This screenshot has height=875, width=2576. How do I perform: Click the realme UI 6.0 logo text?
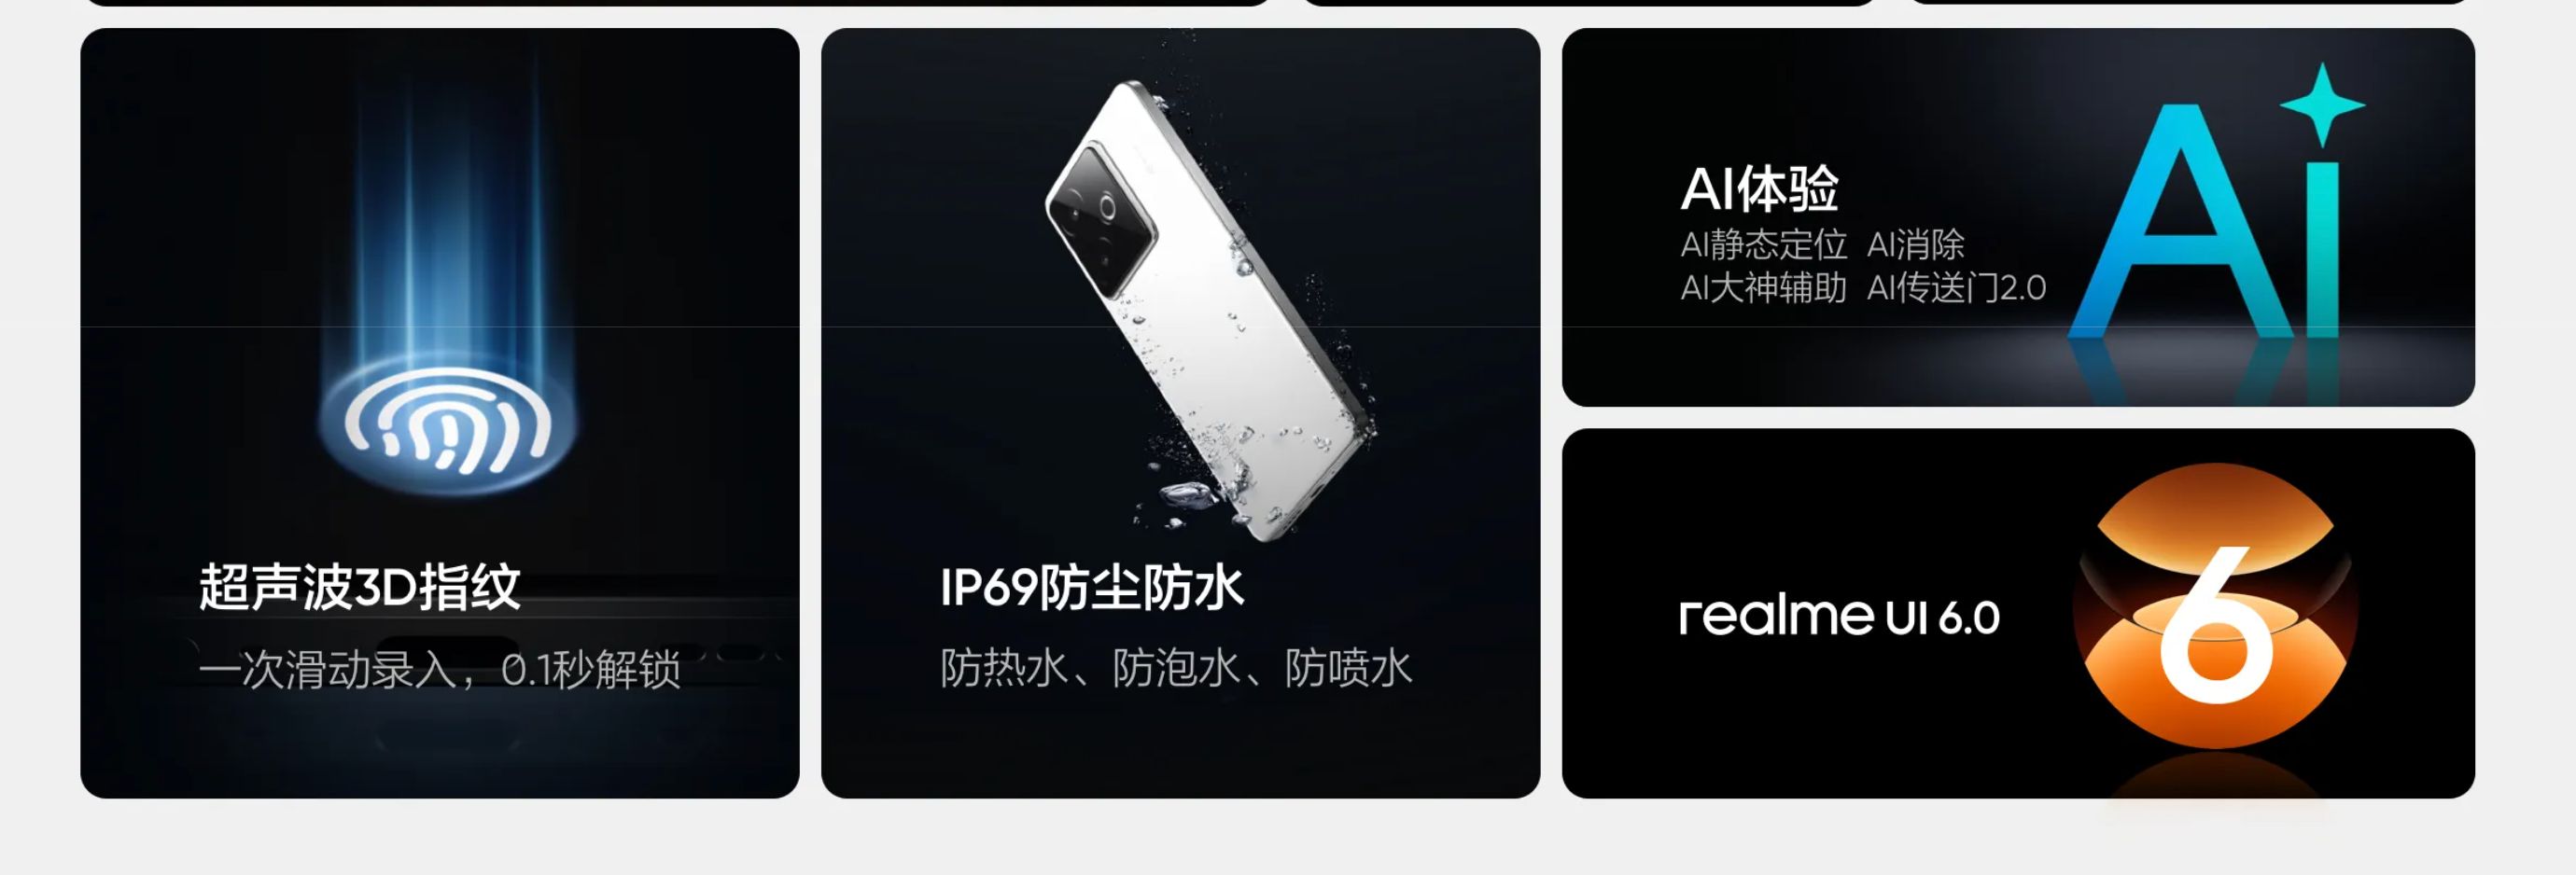coord(1839,615)
